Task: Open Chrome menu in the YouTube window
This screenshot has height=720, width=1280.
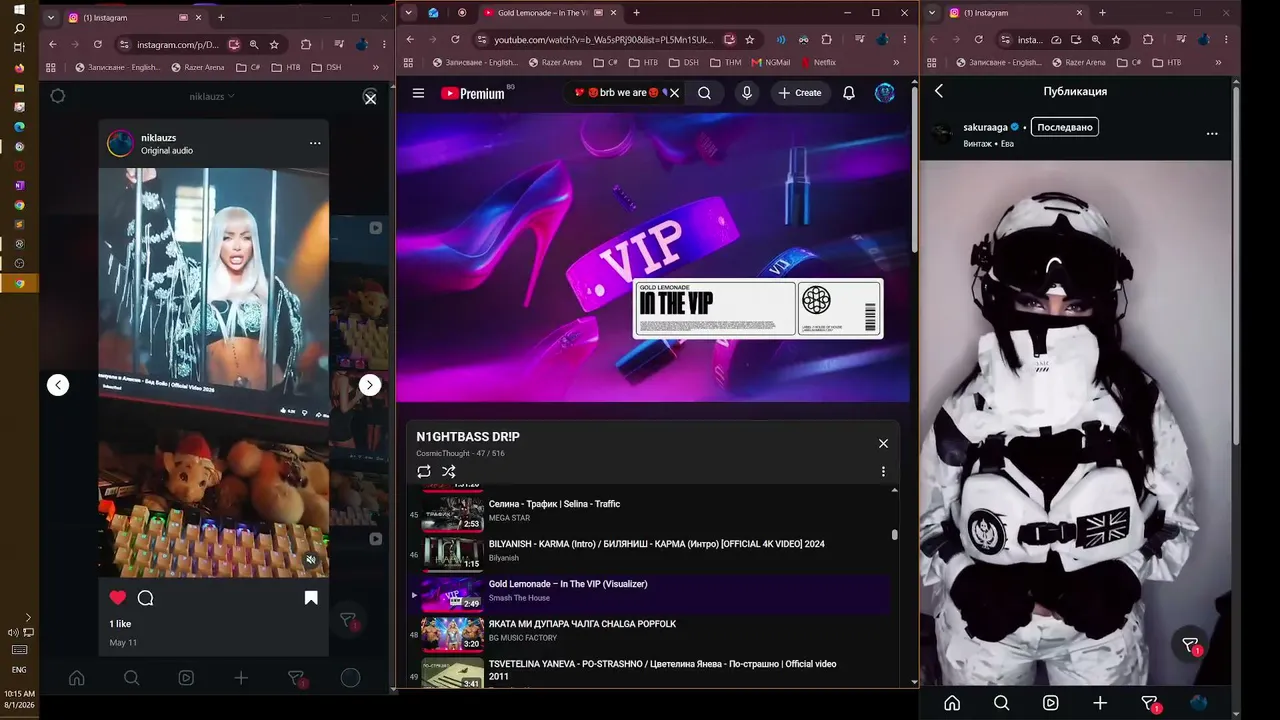Action: pos(905,39)
